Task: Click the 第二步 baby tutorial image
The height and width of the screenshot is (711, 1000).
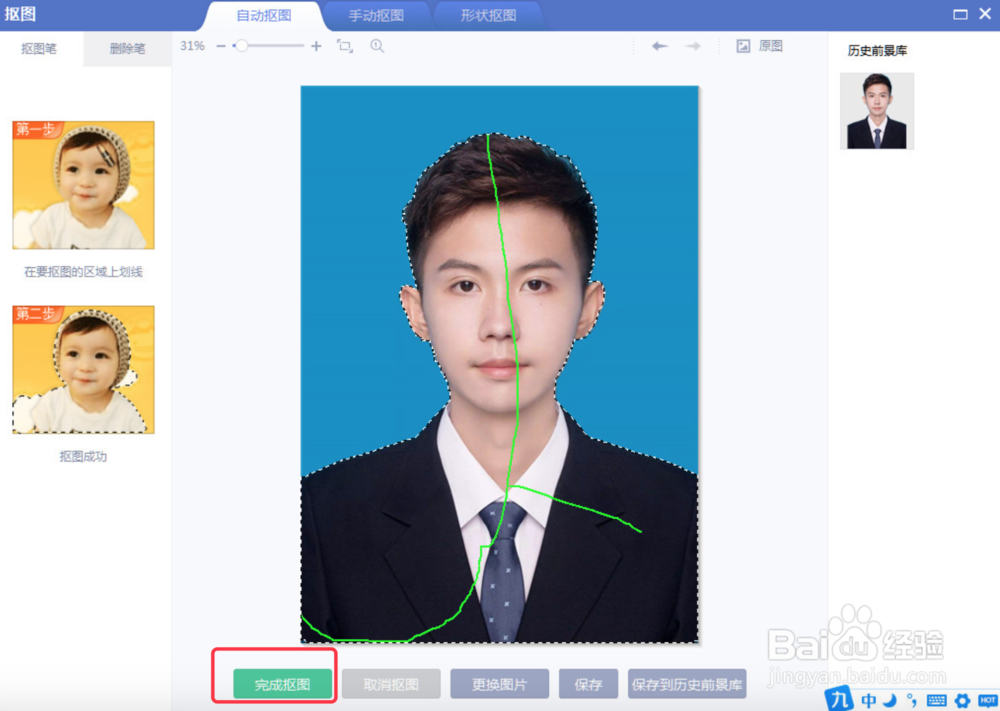Action: click(x=84, y=370)
